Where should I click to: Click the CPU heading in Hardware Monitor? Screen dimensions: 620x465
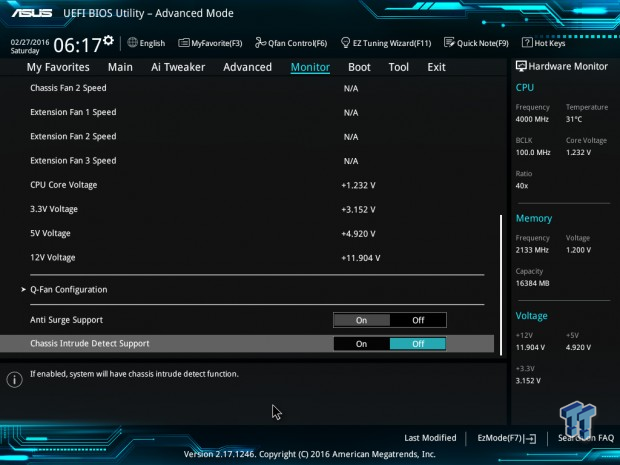(x=525, y=87)
